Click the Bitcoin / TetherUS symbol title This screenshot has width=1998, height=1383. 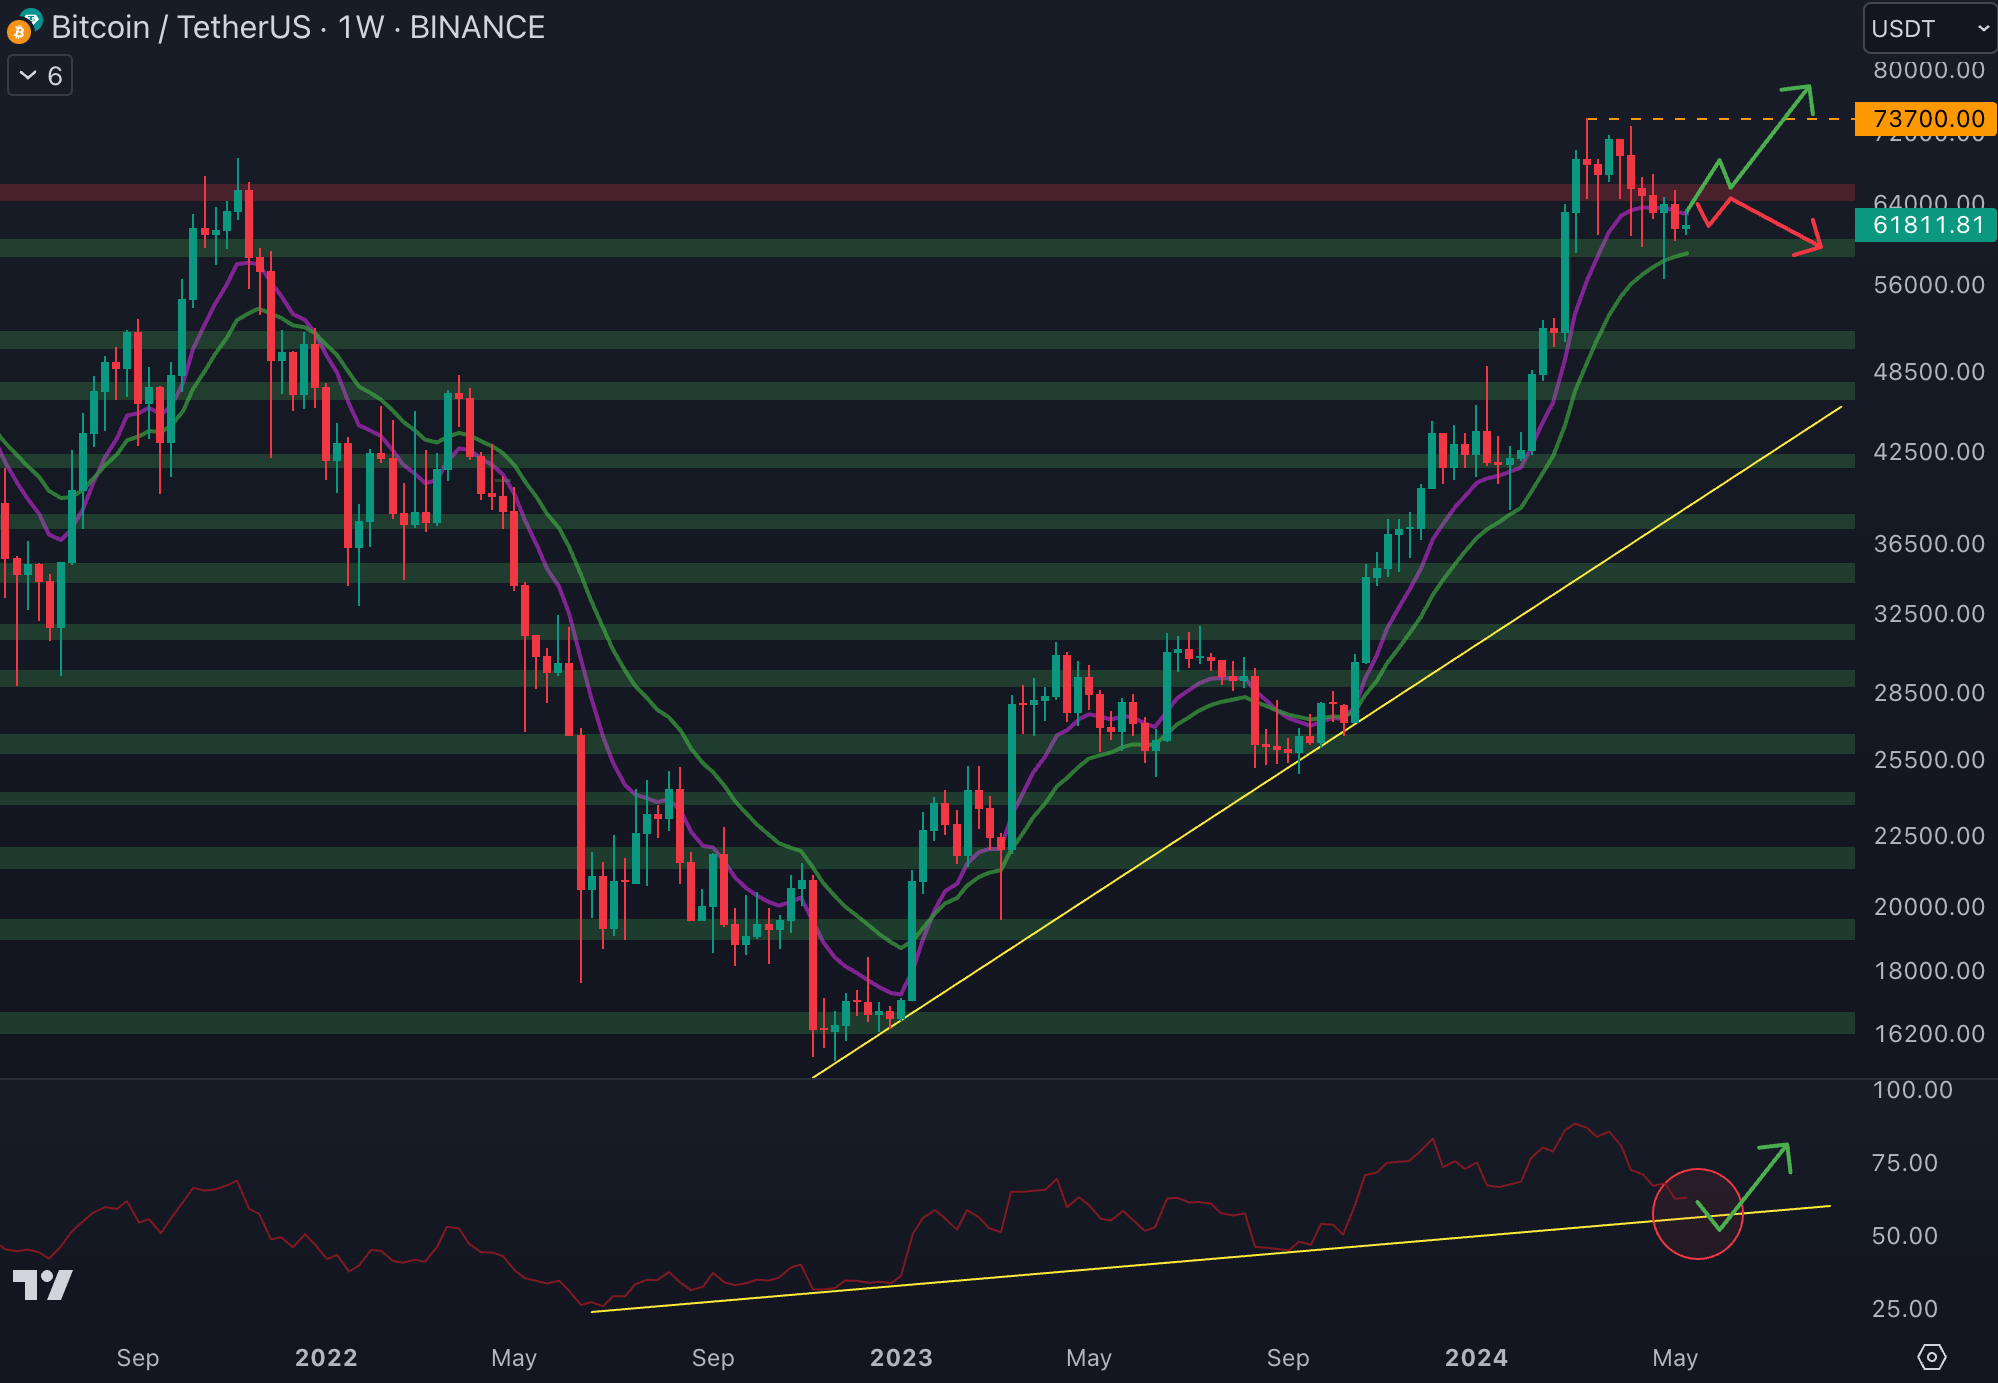(x=181, y=28)
